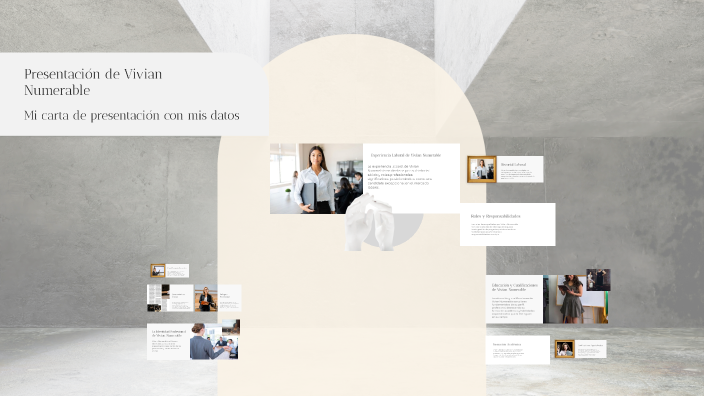This screenshot has height=396, width=704.
Task: Click gold-framed photo beside 'Historial Laboral'
Action: tap(482, 169)
